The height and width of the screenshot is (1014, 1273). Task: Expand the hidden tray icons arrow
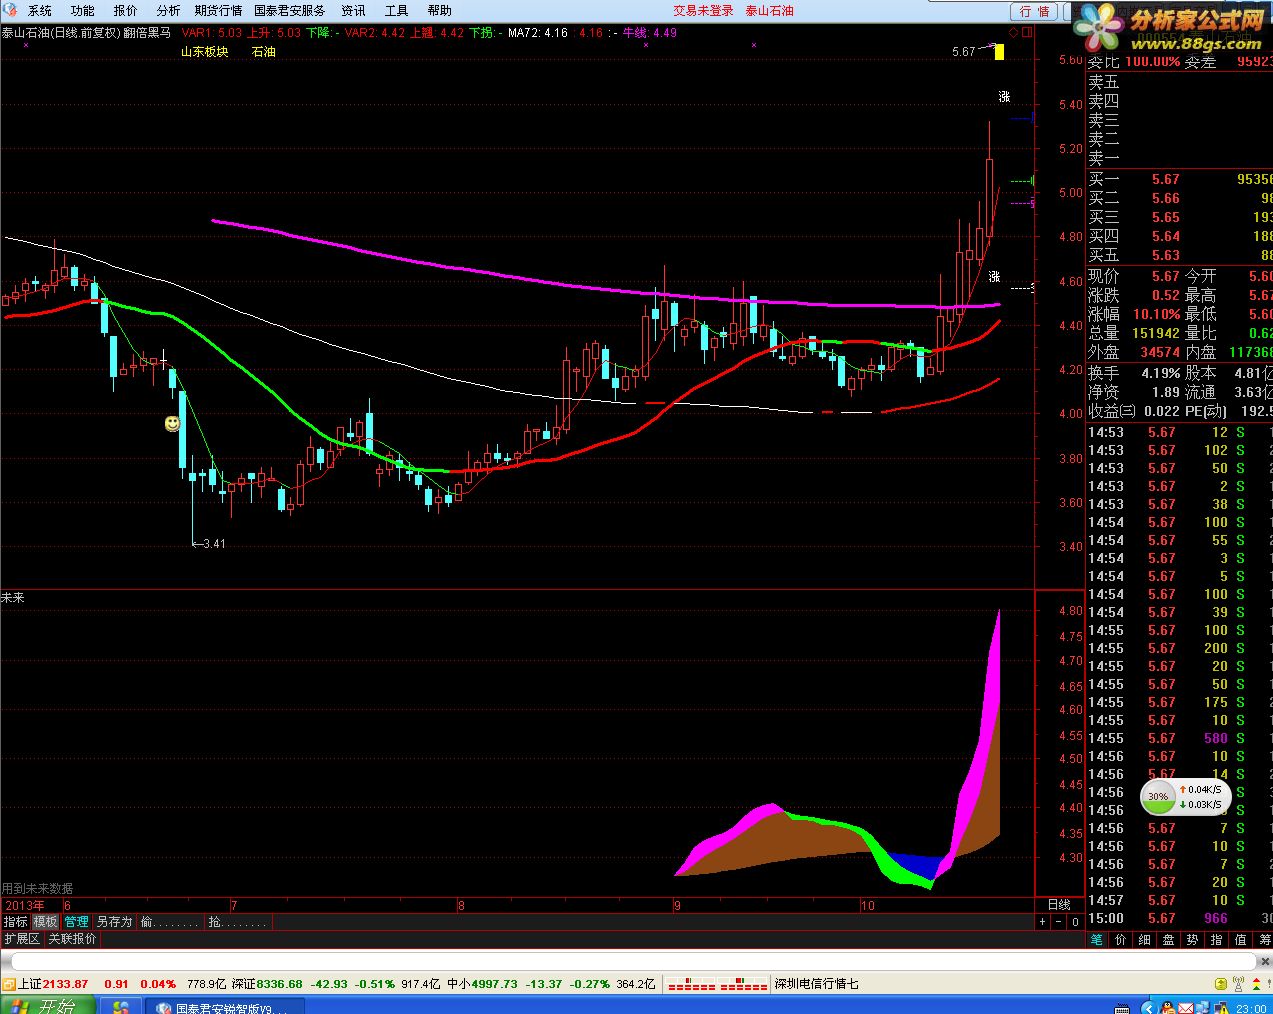click(x=1148, y=1008)
